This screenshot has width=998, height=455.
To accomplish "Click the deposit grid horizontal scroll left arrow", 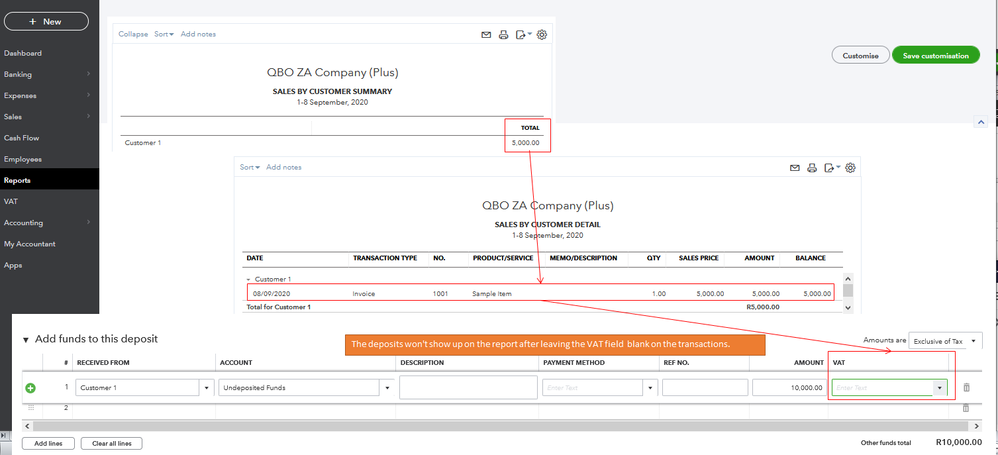I will [x=25, y=426].
